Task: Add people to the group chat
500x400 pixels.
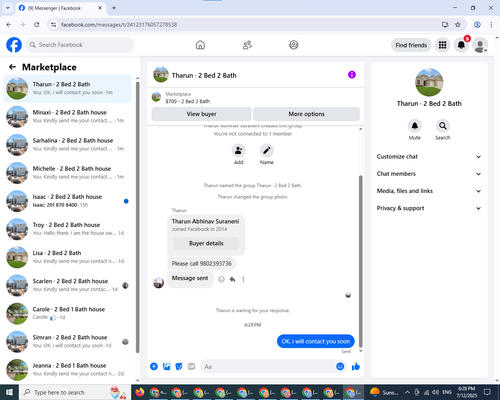Action: coord(239,151)
